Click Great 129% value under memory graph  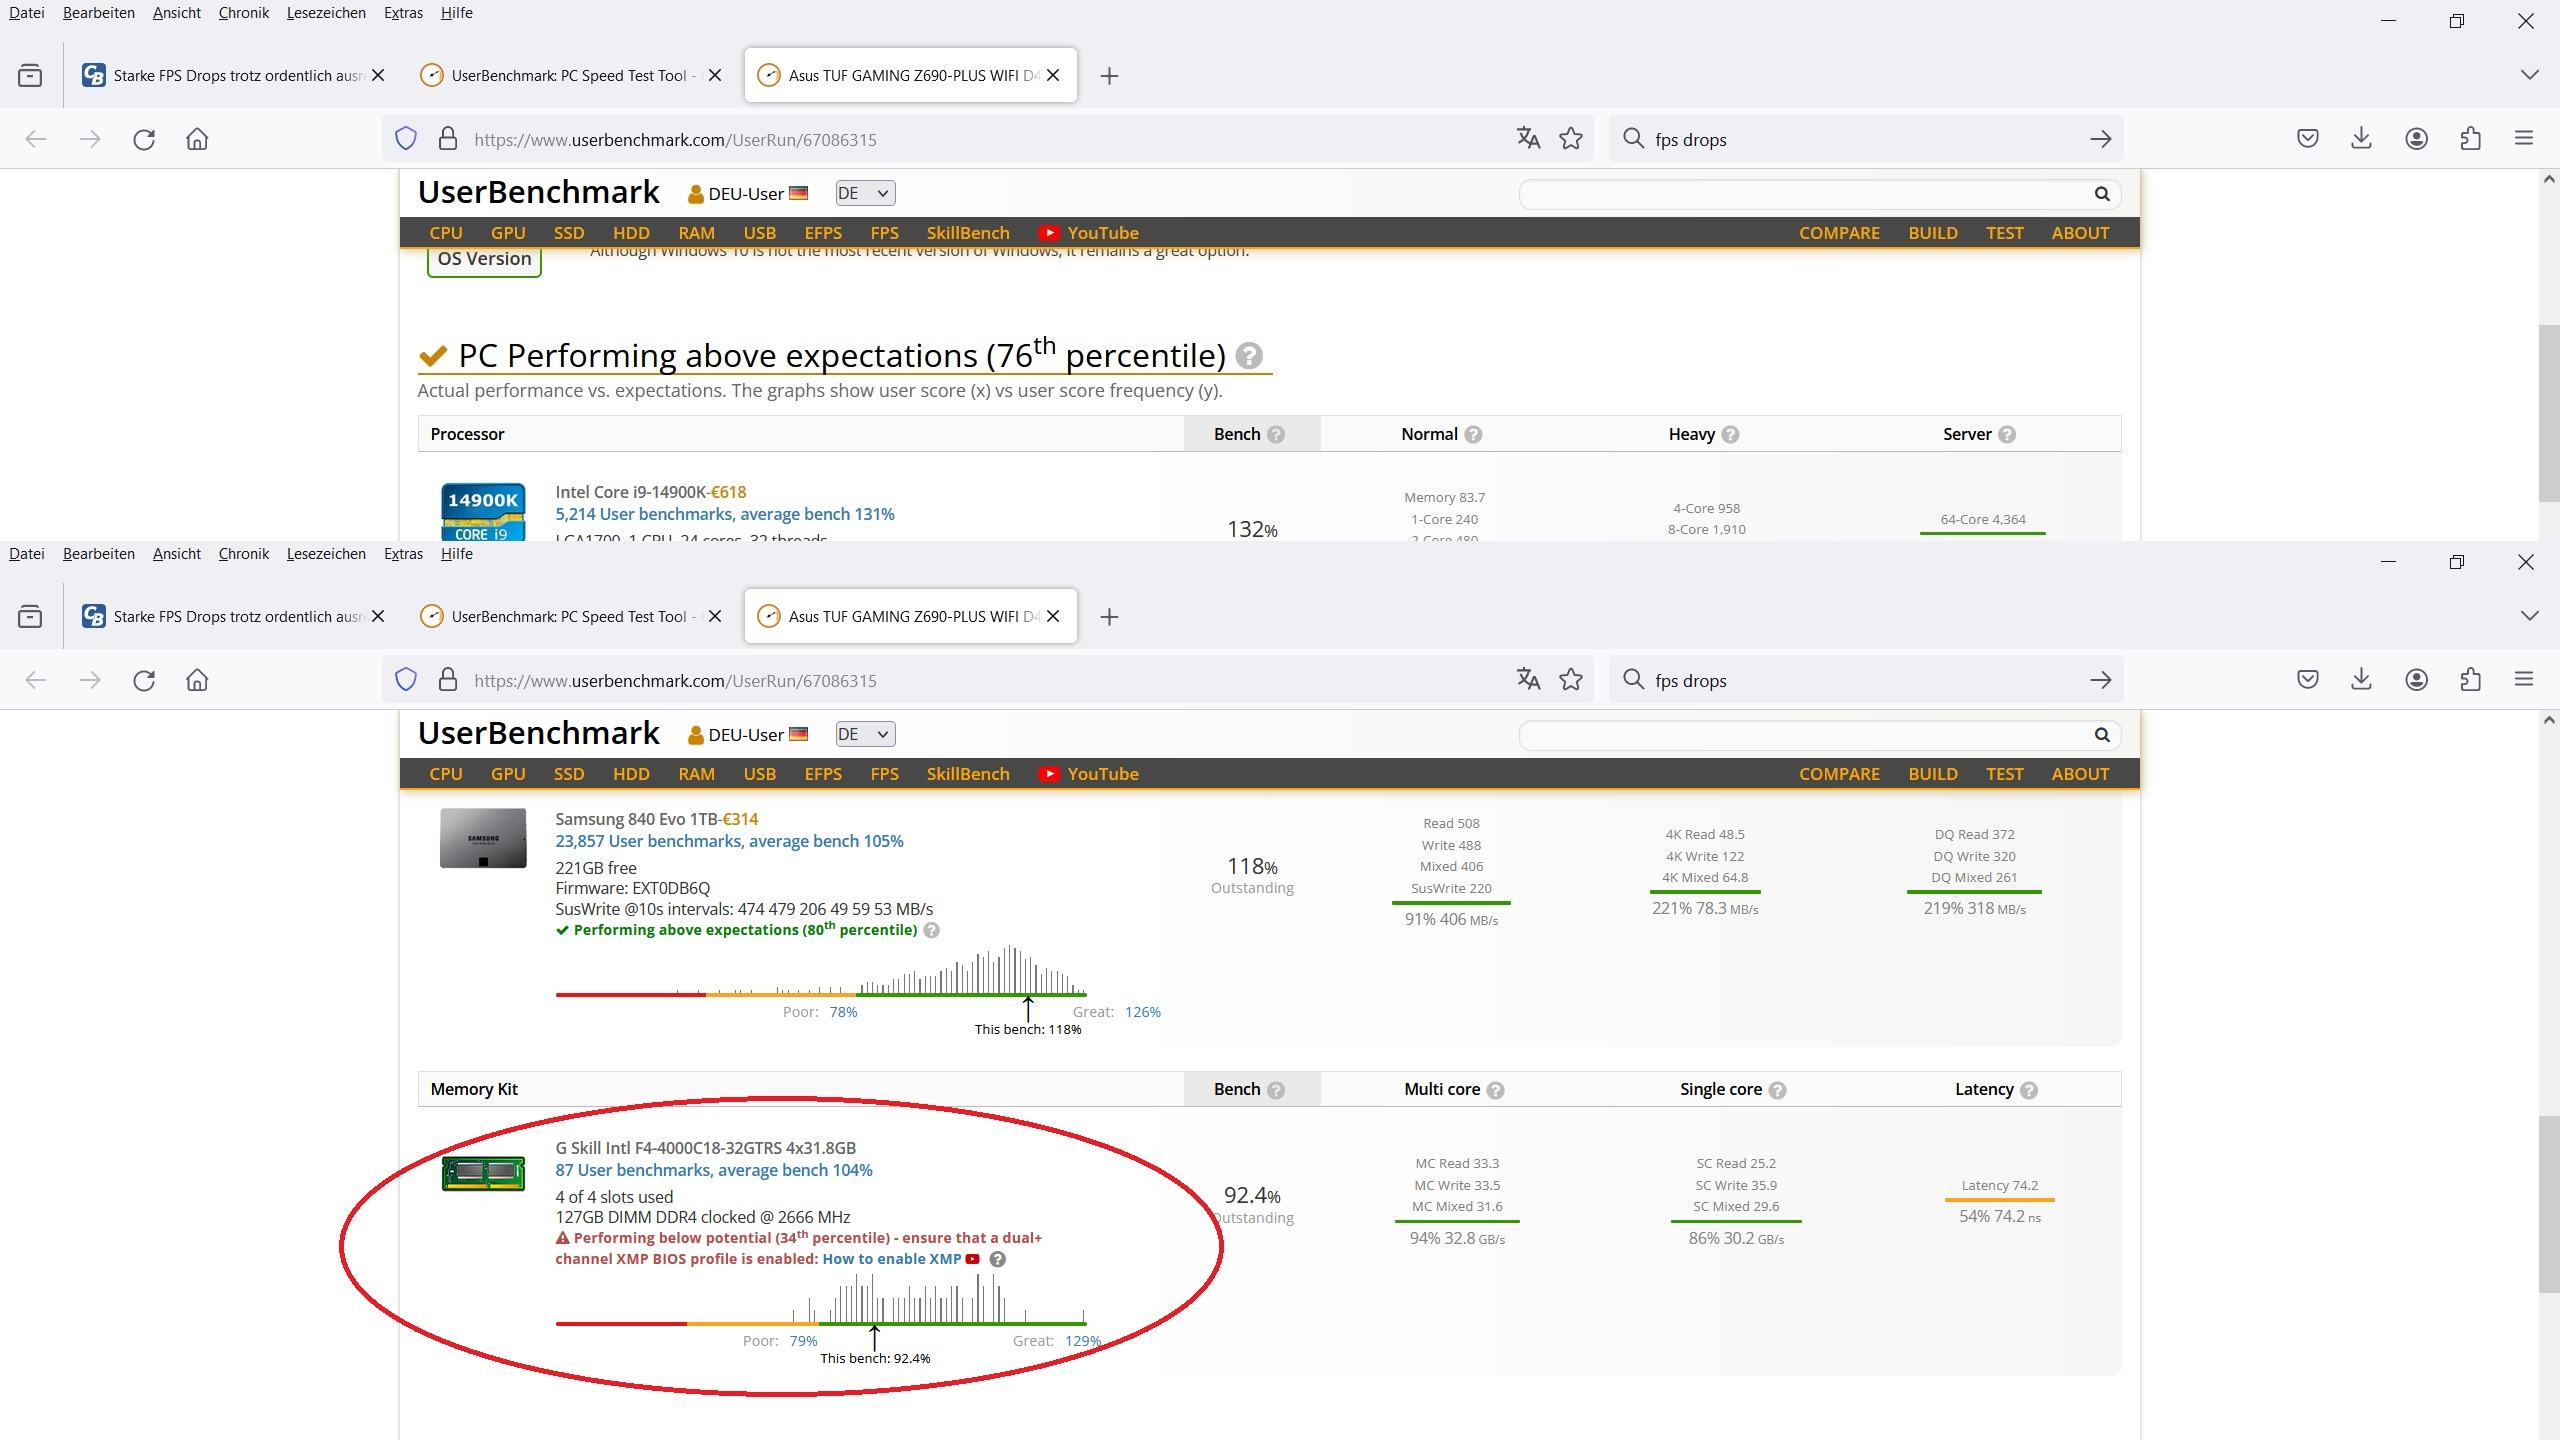(1083, 1341)
